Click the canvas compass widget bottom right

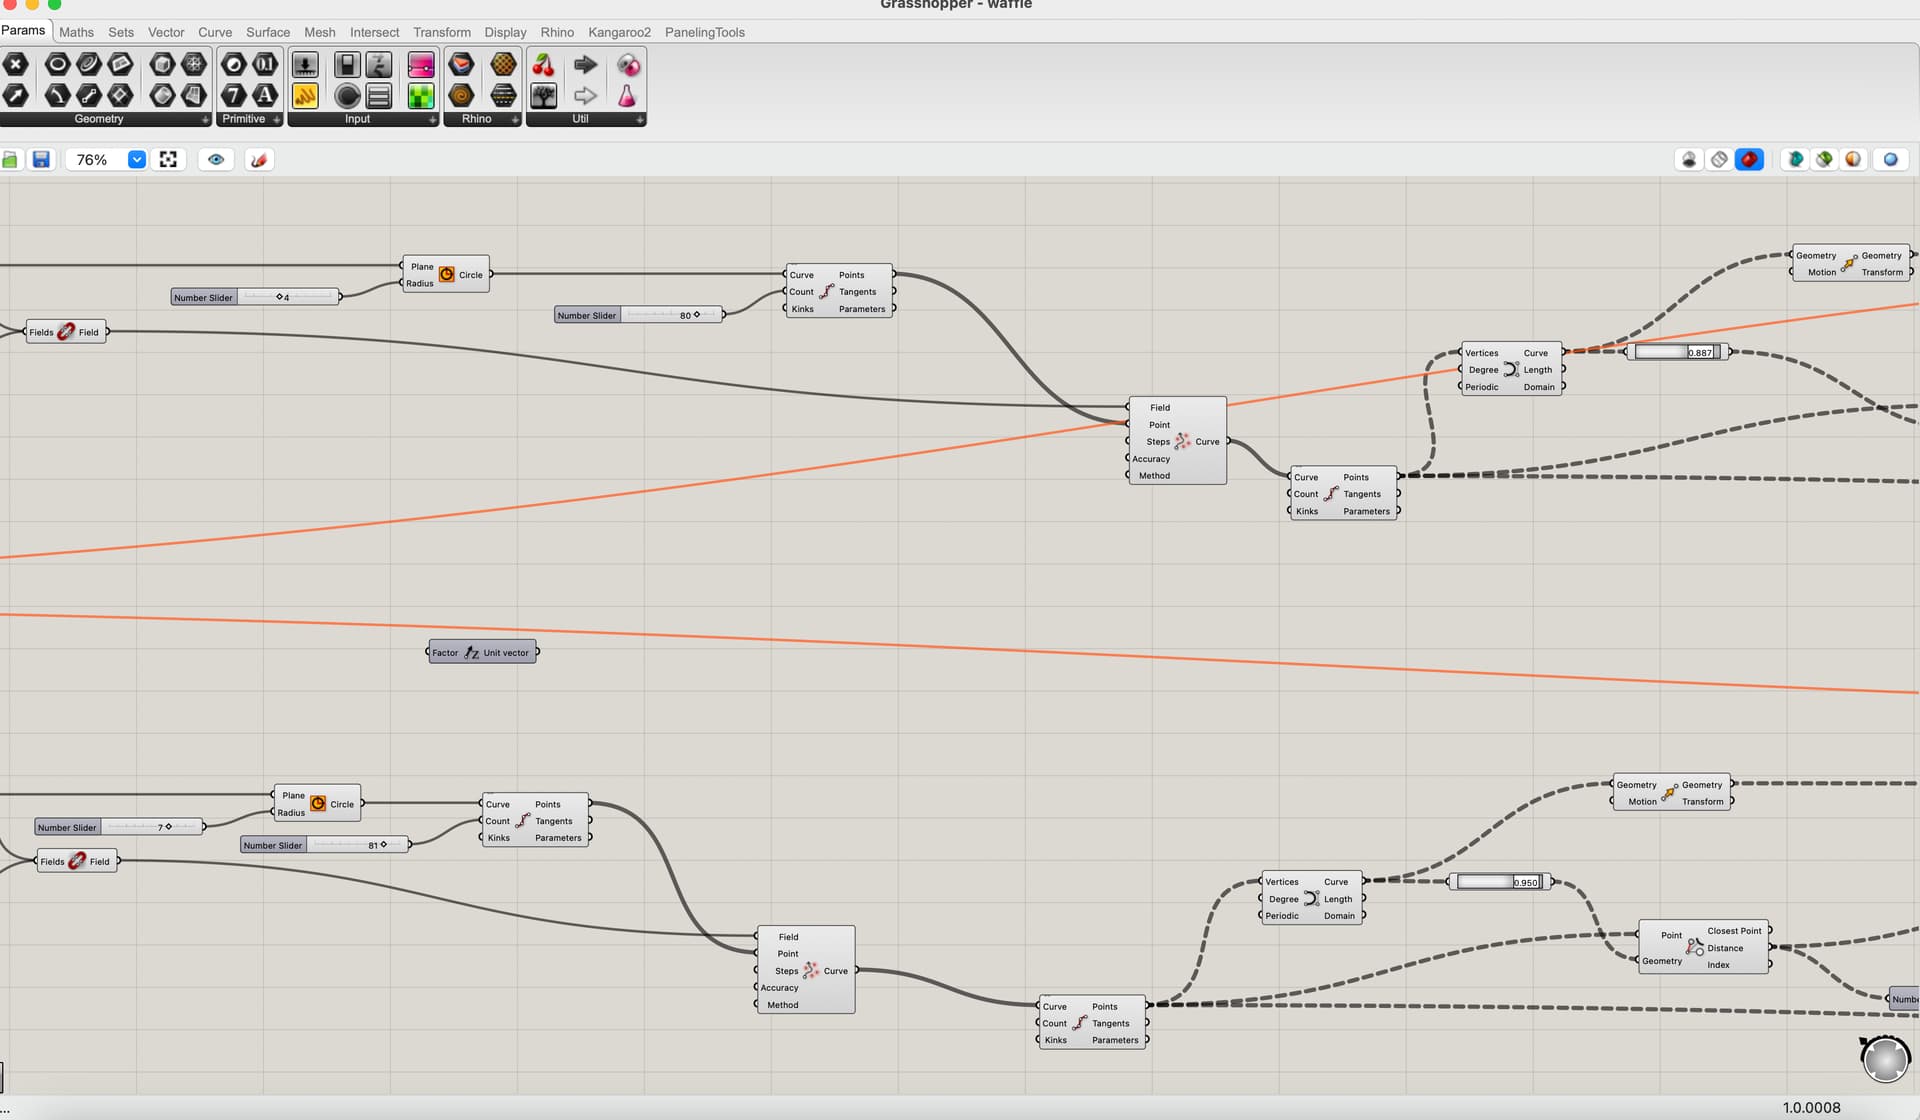1885,1059
